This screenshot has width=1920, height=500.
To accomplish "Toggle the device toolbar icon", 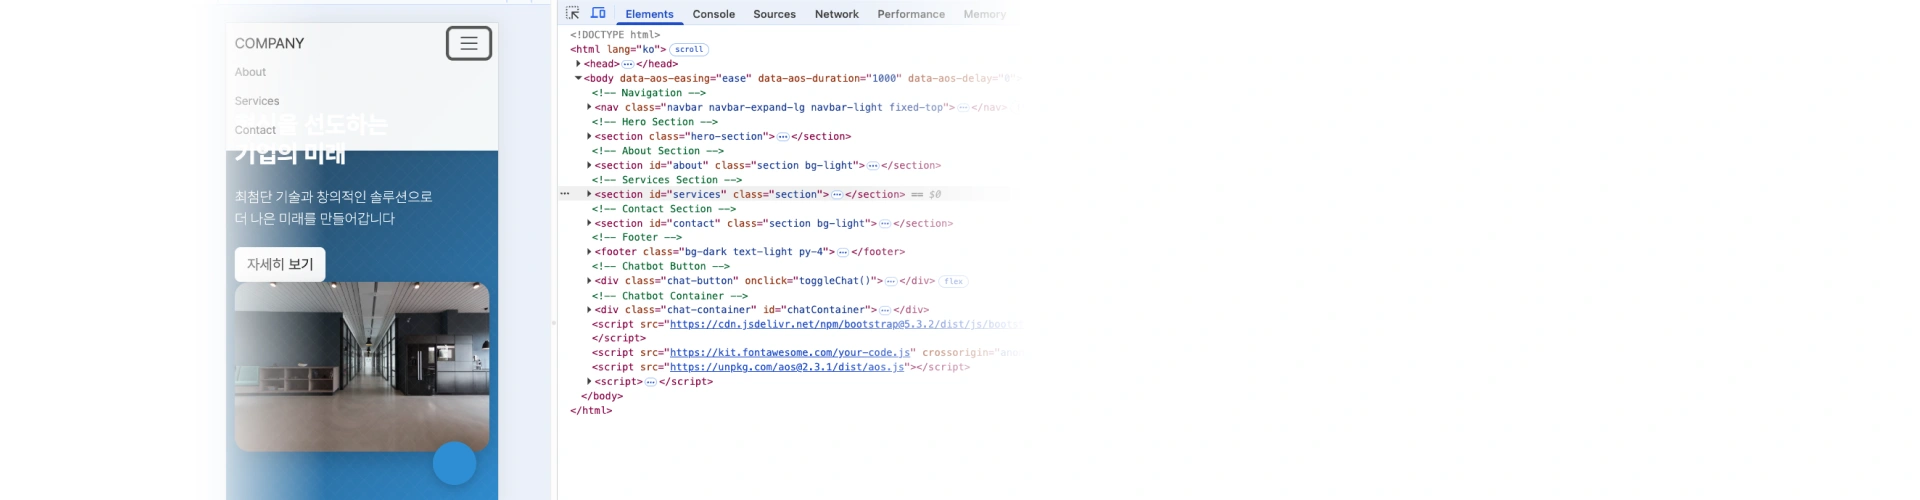I will [598, 13].
